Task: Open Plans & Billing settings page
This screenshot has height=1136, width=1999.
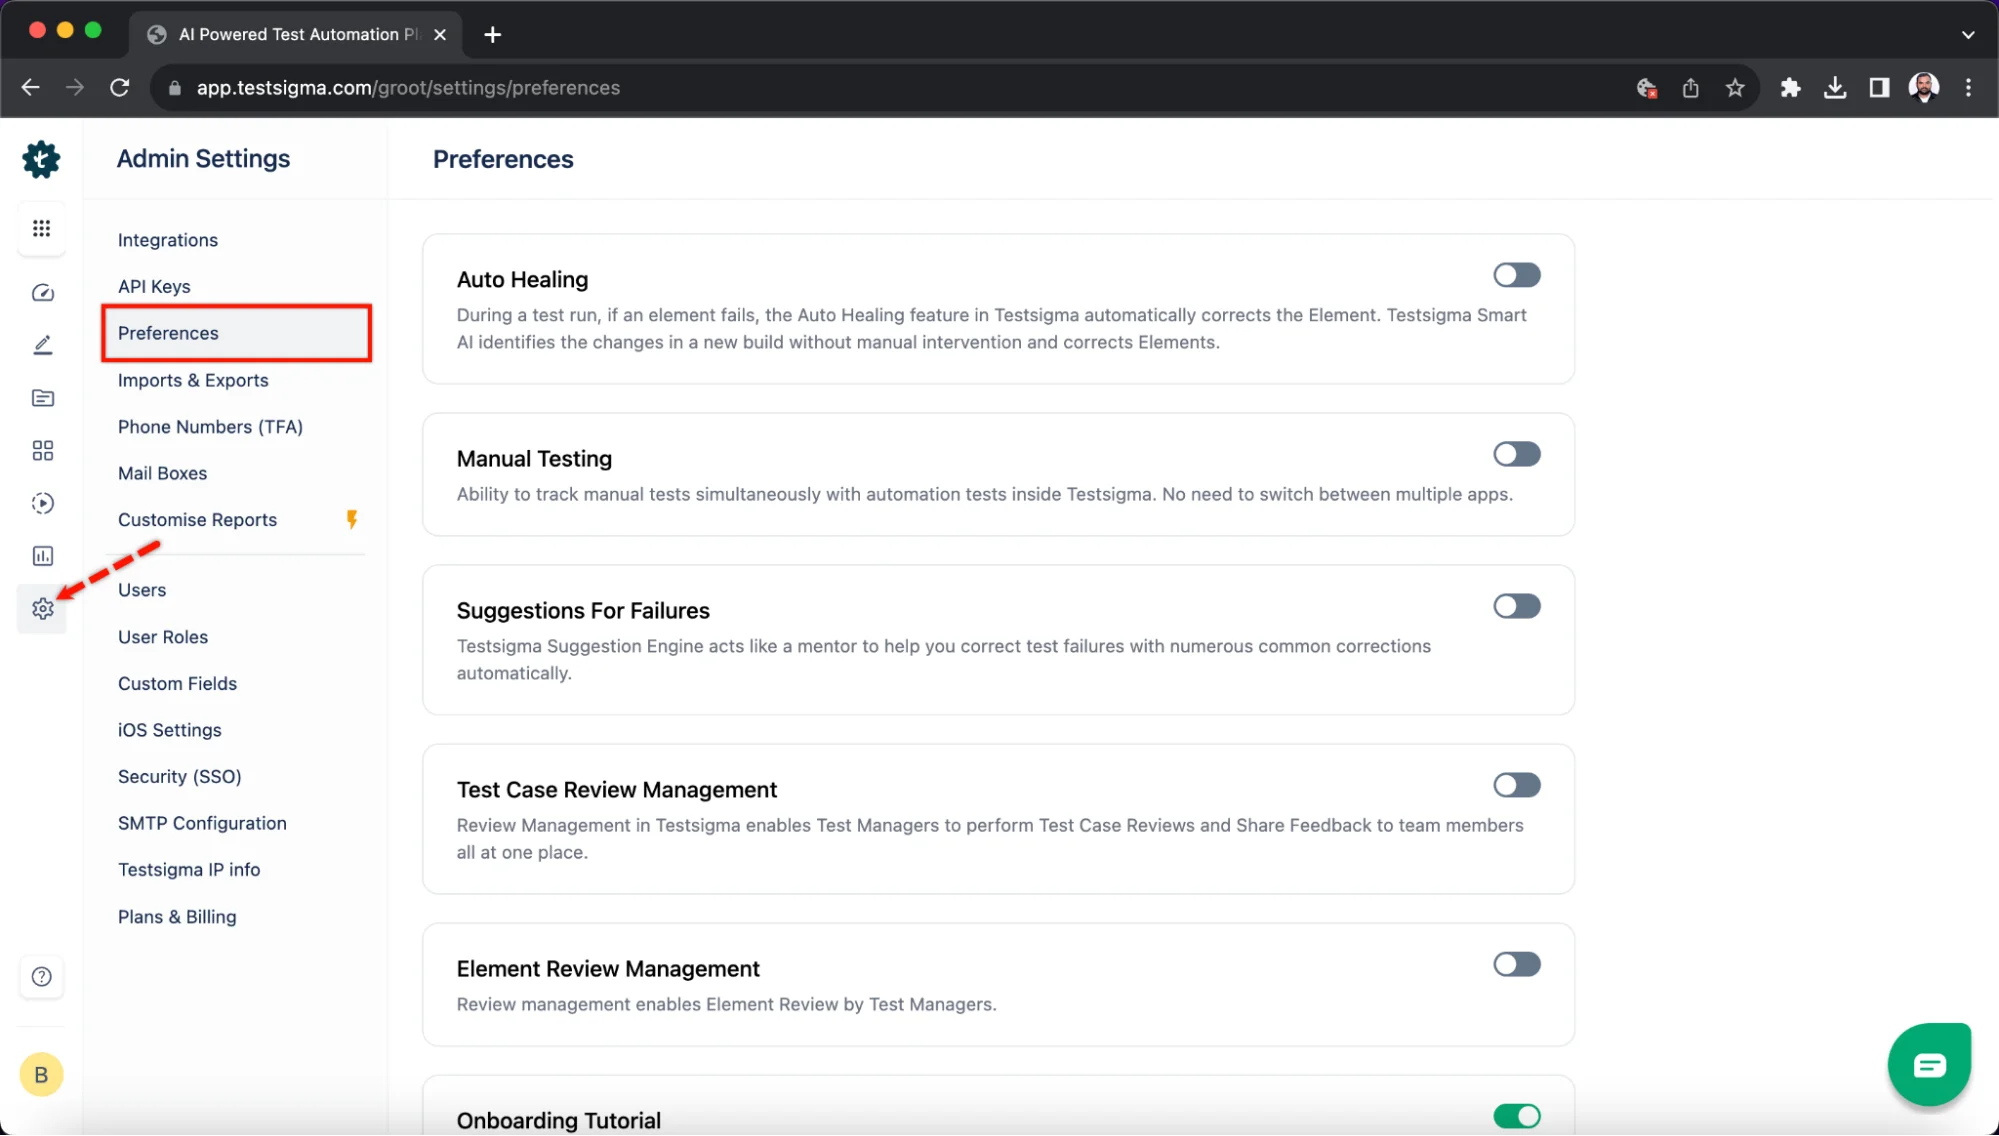Action: click(177, 917)
